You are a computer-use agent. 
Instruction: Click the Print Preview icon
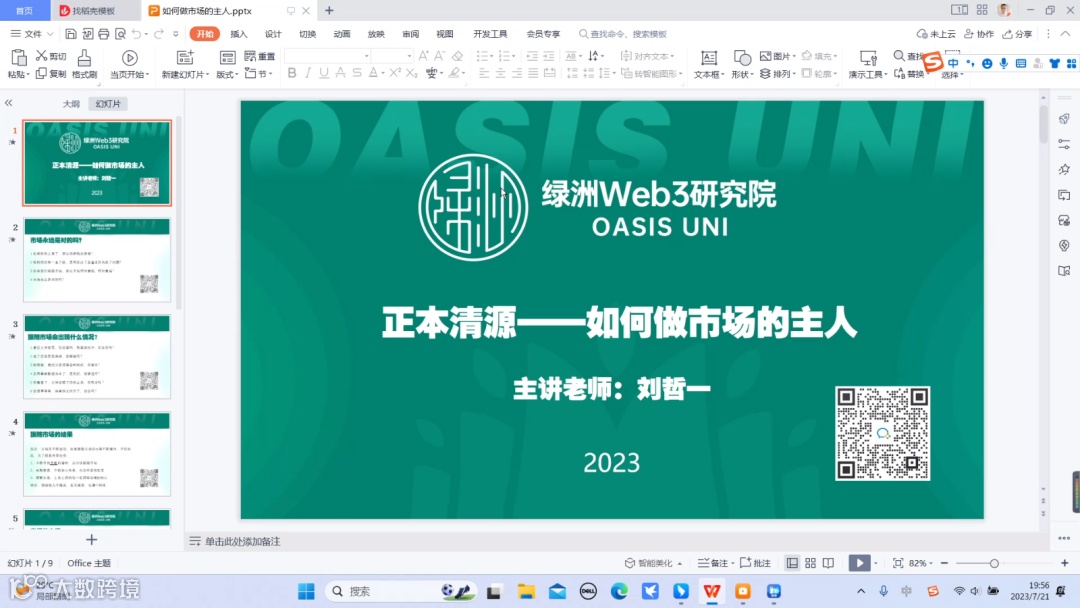pyautogui.click(x=121, y=34)
